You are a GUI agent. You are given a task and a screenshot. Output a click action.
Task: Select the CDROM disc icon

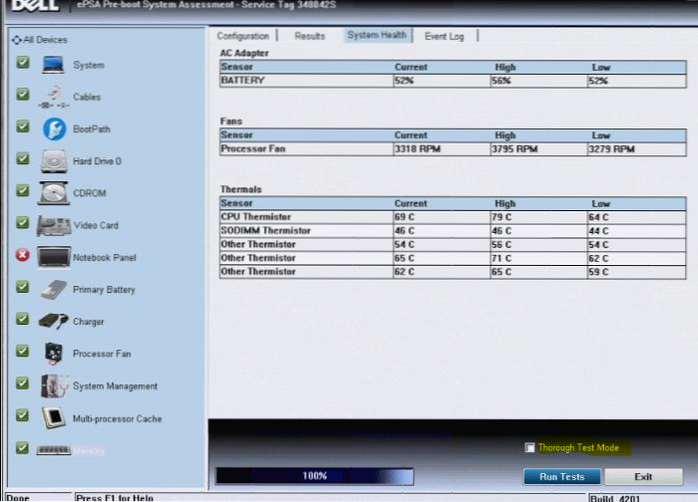[x=53, y=193]
